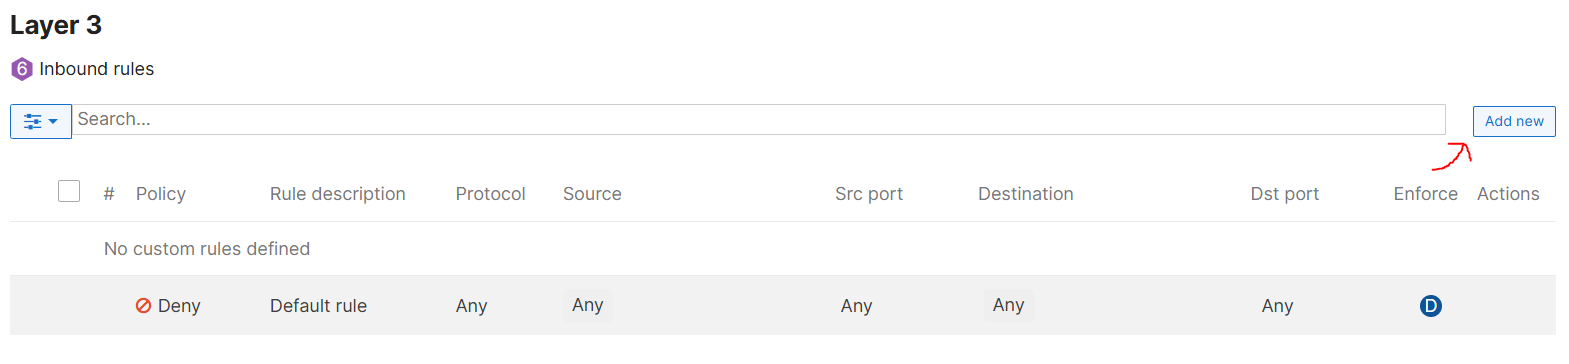Viewport: 1569px width, 364px height.
Task: Click the Source column header
Action: pos(592,194)
